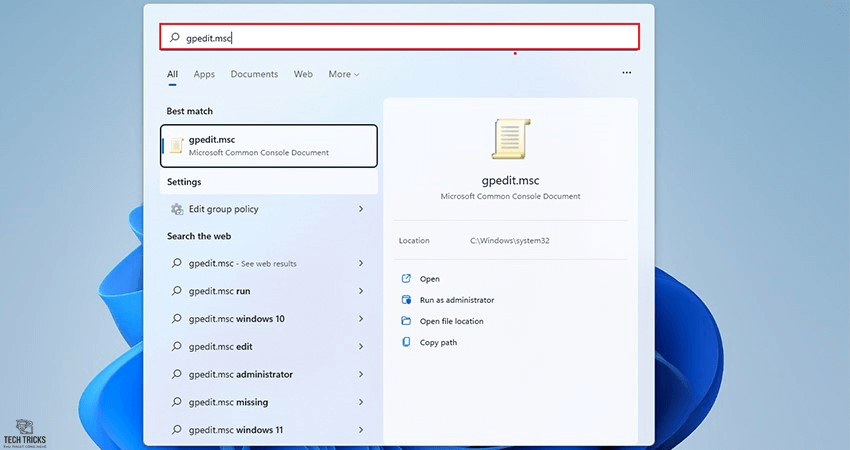The image size is (850, 450).
Task: Click search icon beside gpedit.msc missing
Action: tap(176, 402)
